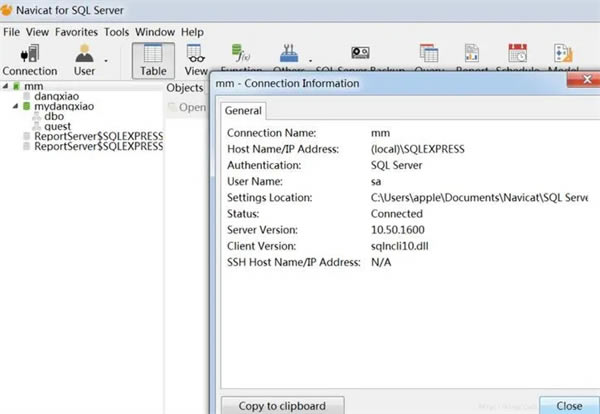Open the Query toolbar icon
Viewport: 600px width, 414px height.
click(x=429, y=57)
